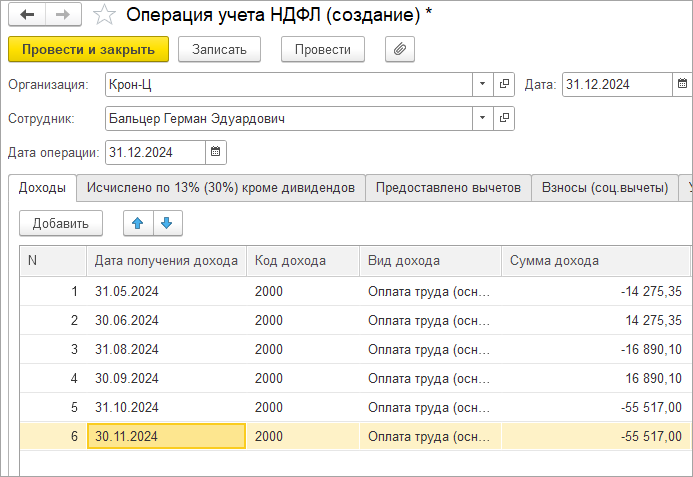Focus the Сотрудник field
Viewport: 693px width, 477px height.
[289, 118]
